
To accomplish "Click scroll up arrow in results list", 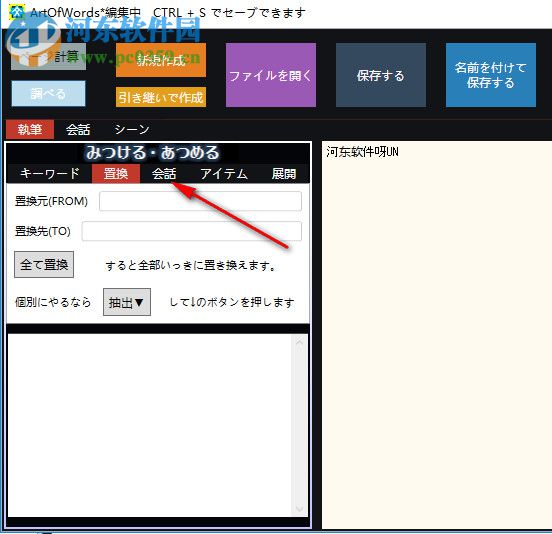I will coord(300,343).
